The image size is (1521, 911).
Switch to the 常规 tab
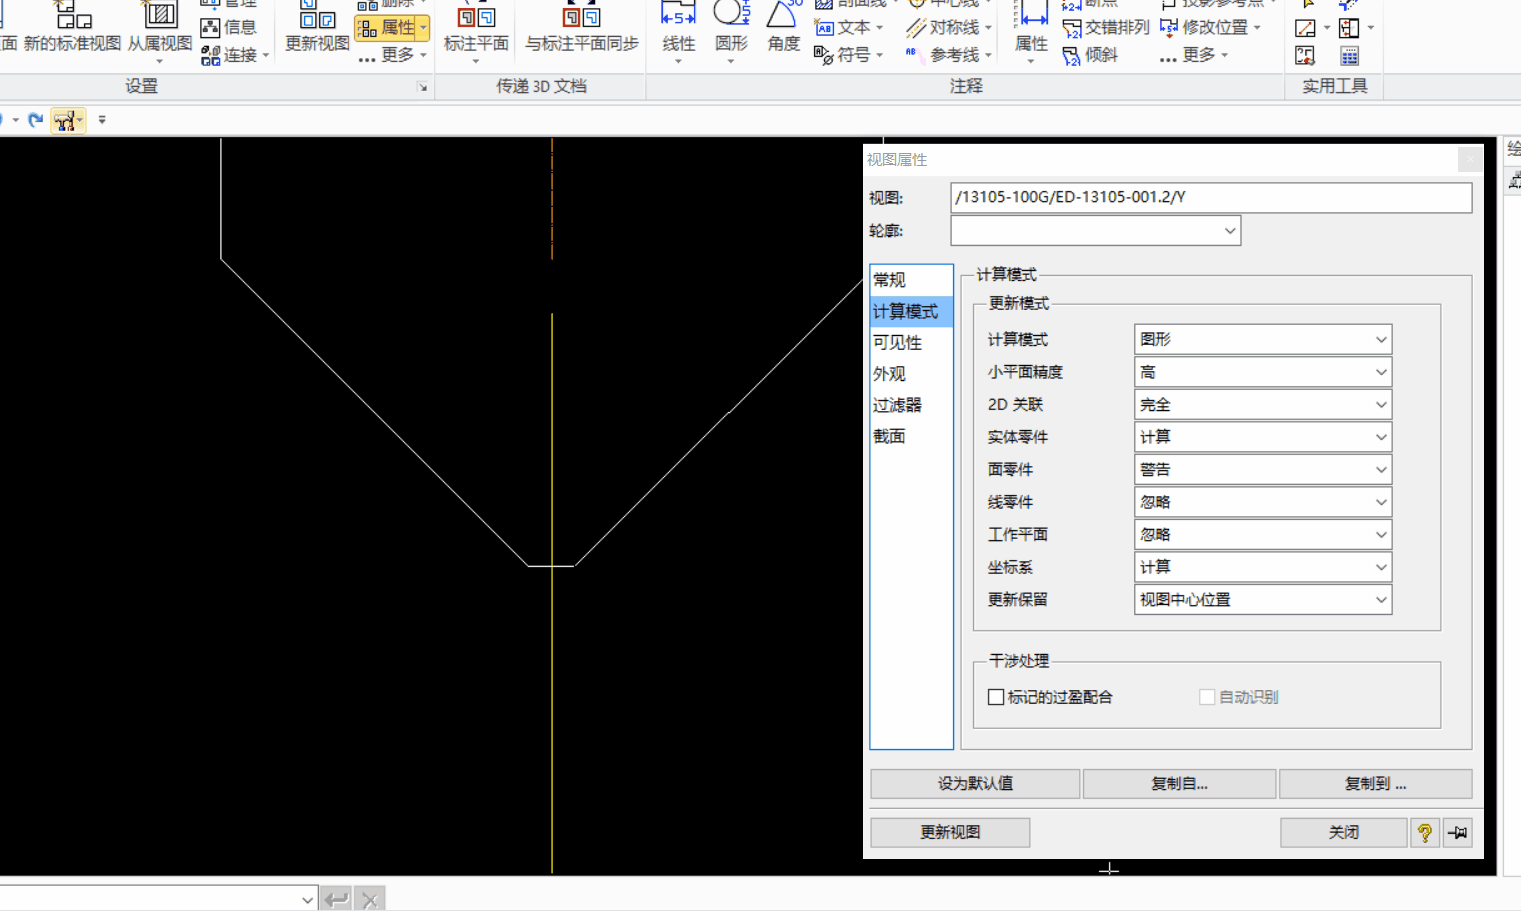(911, 280)
